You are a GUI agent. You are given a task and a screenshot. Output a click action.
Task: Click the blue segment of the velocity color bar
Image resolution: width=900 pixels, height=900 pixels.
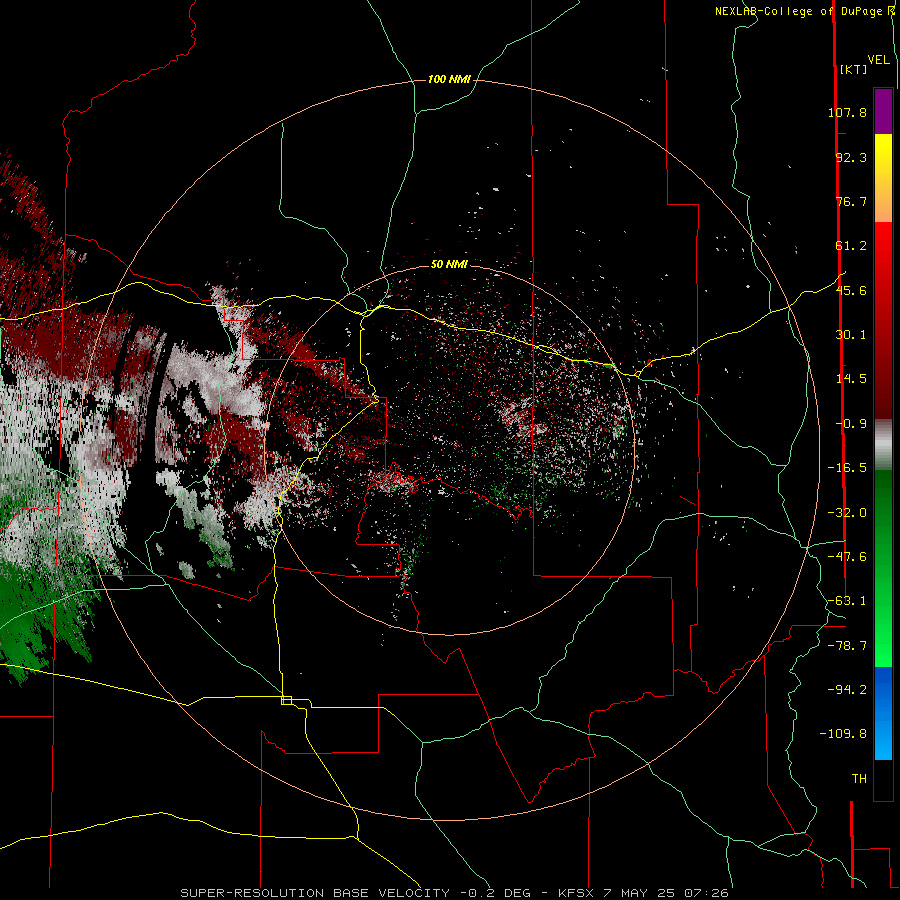coord(883,713)
